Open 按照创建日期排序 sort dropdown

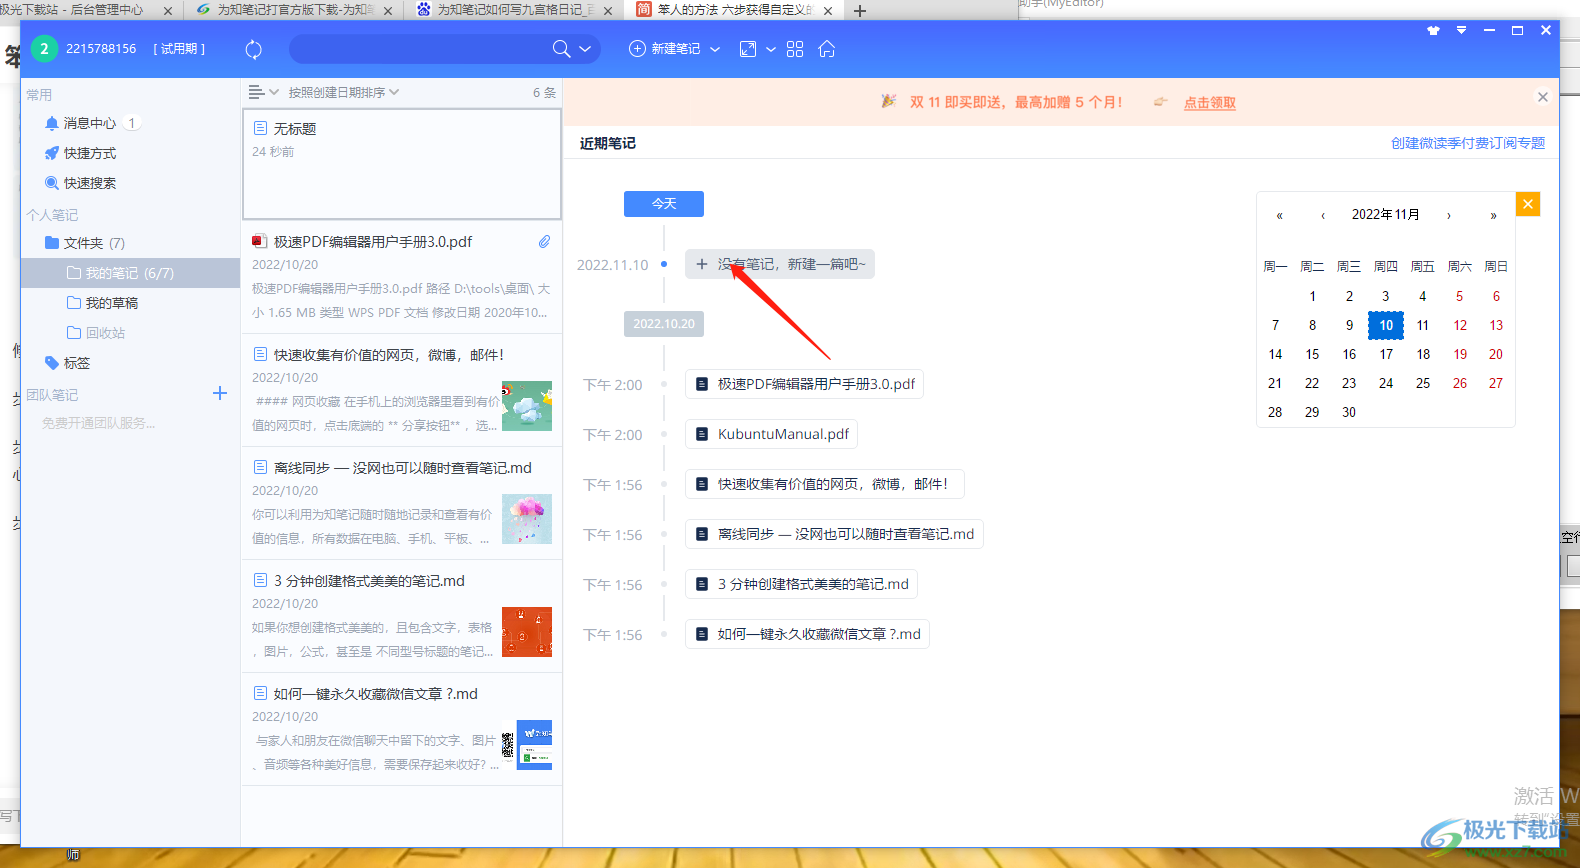(344, 92)
